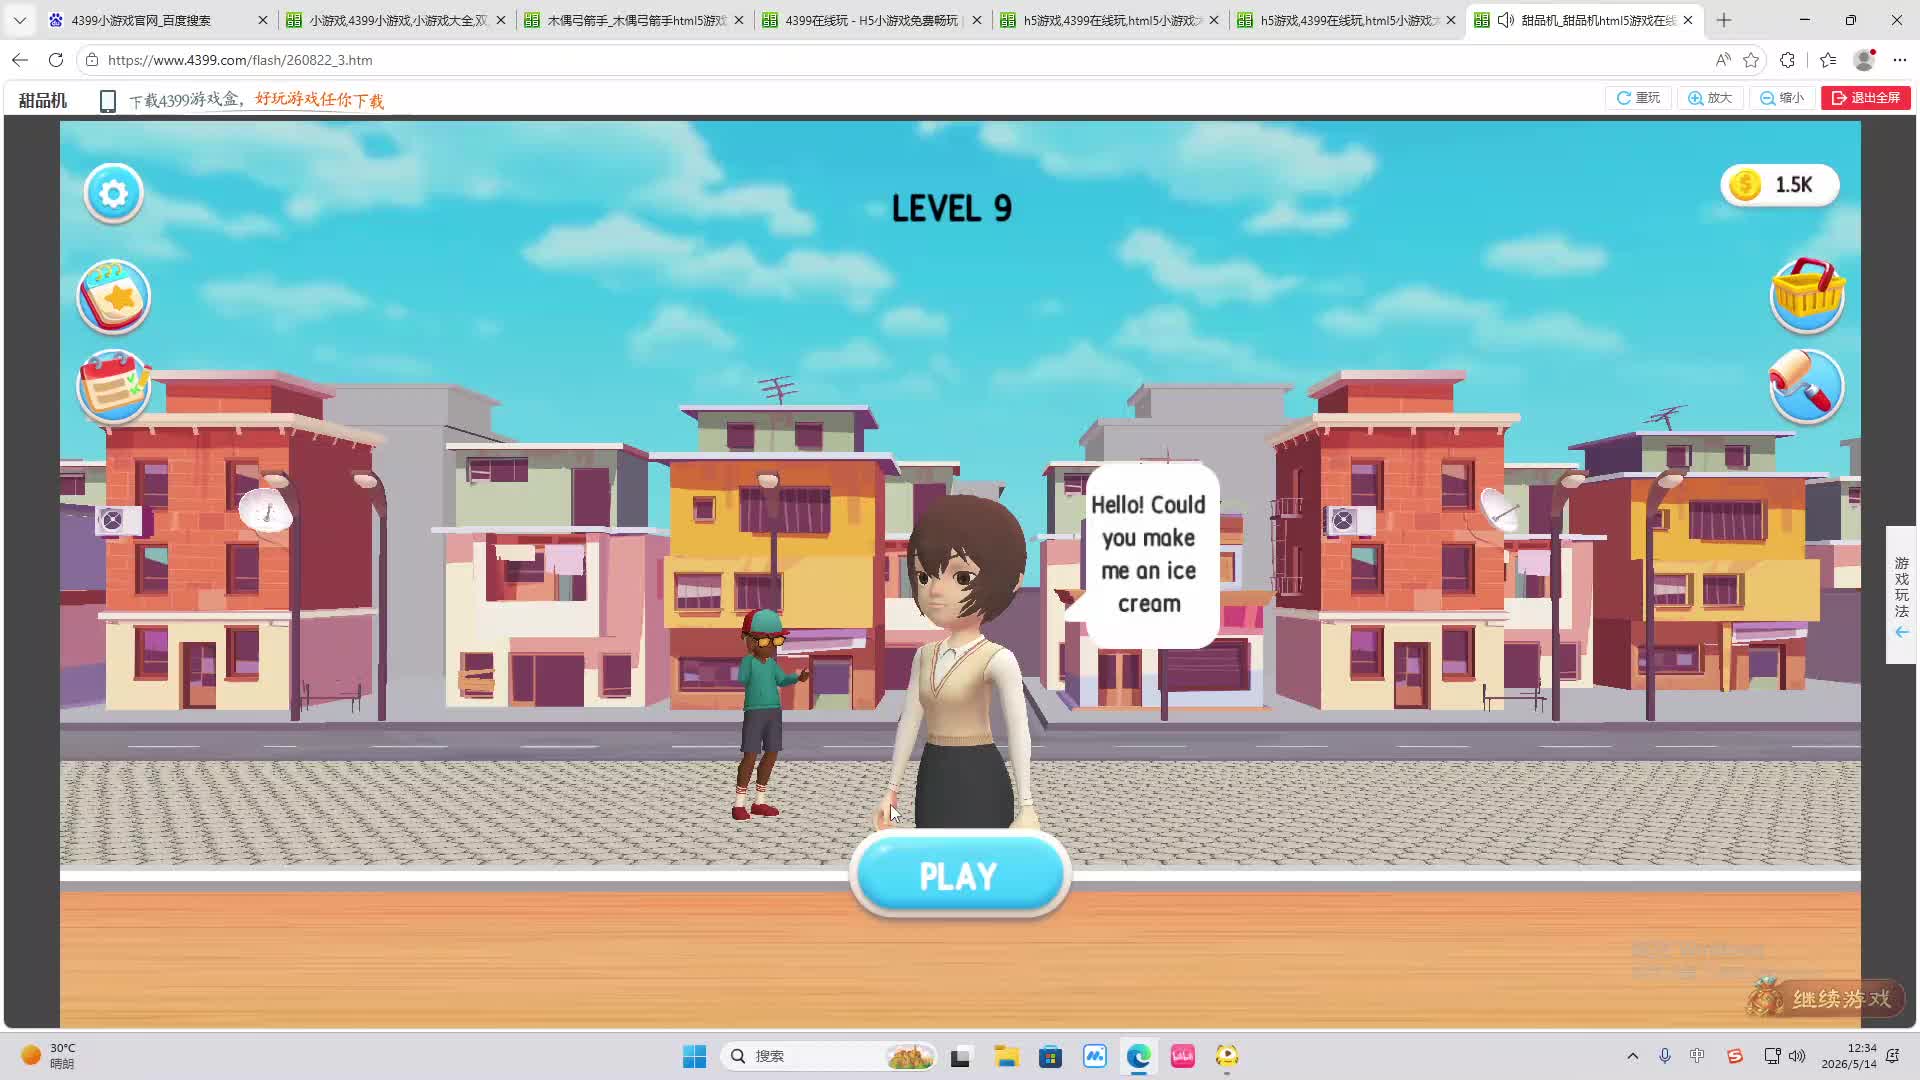
Task: Go back to the previous page
Action: pyautogui.click(x=20, y=60)
